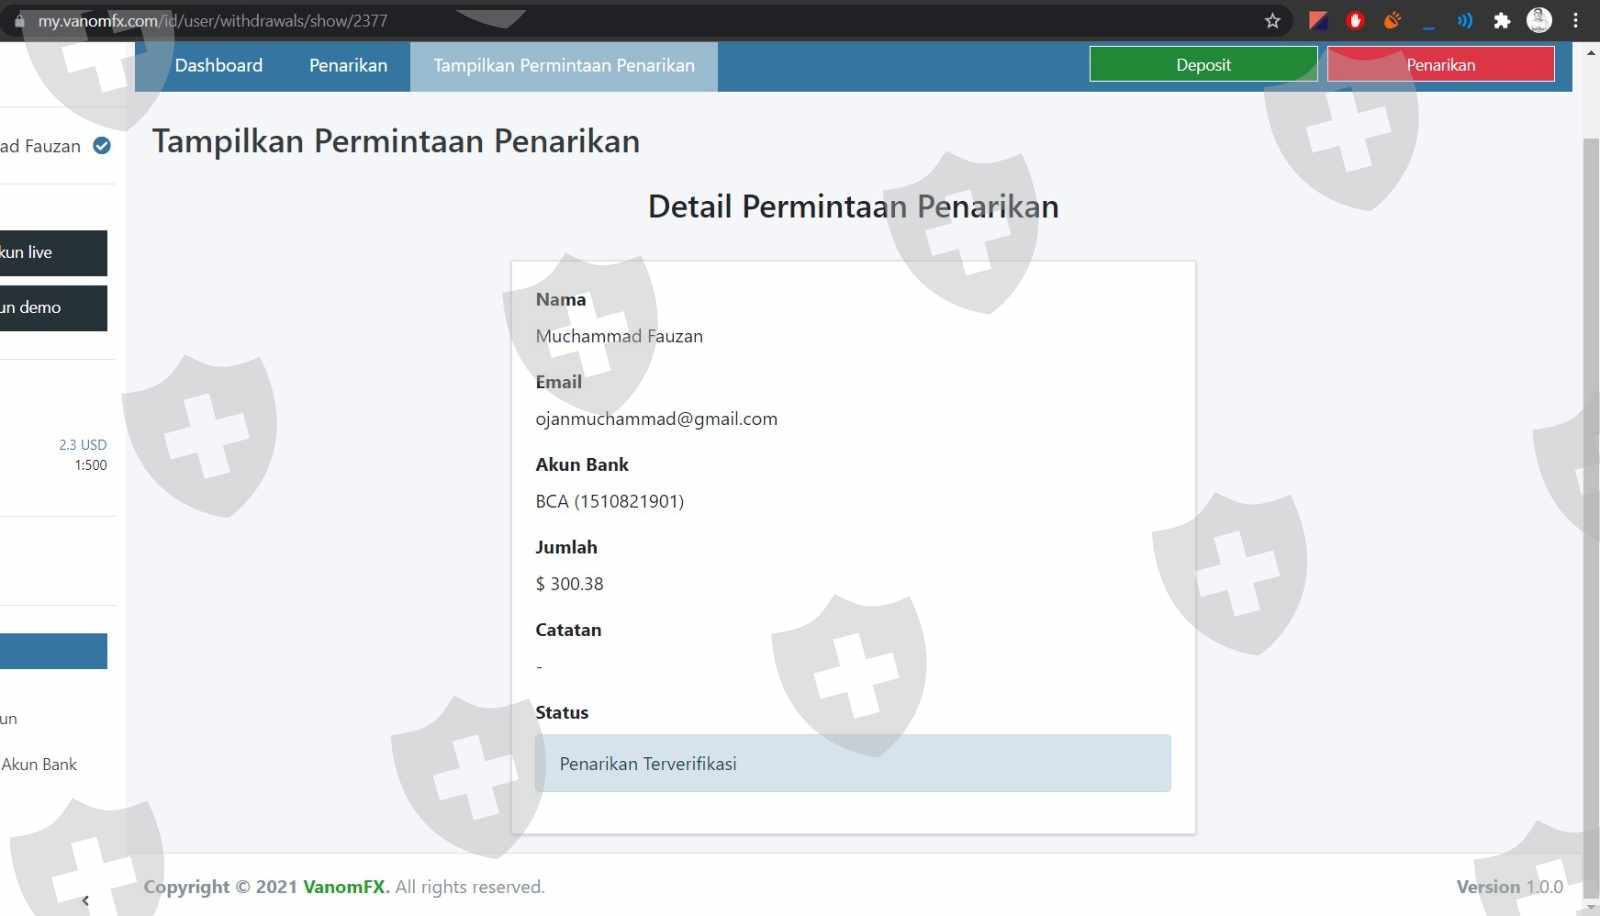
Task: Click the blue sound-wave extension icon
Action: (x=1465, y=21)
